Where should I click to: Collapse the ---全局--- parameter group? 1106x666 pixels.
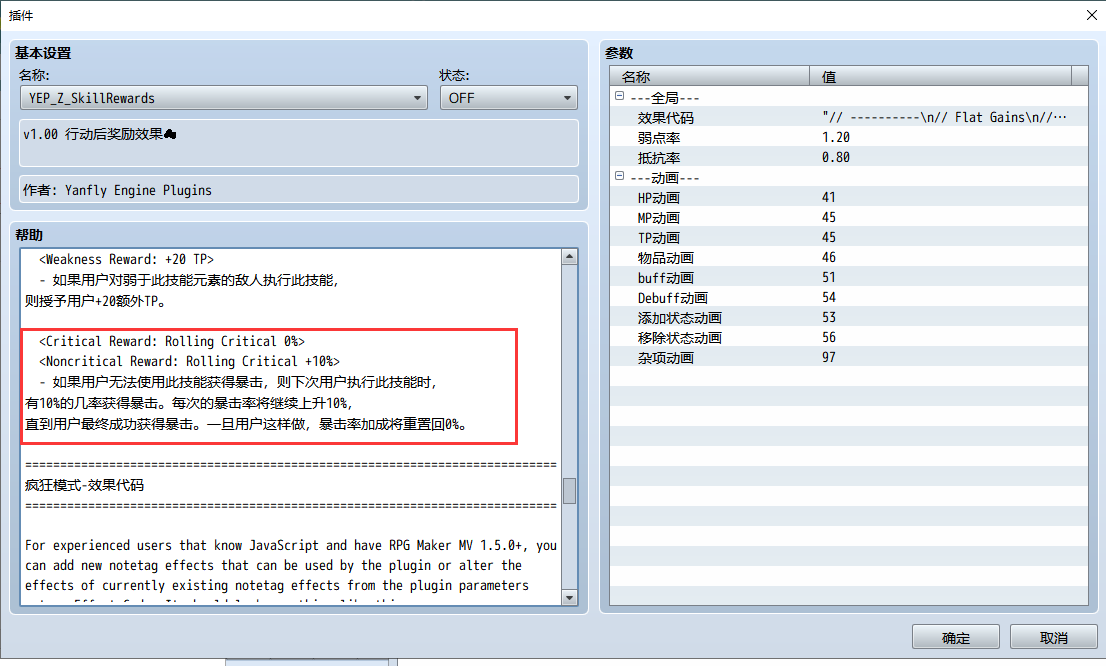pos(619,96)
